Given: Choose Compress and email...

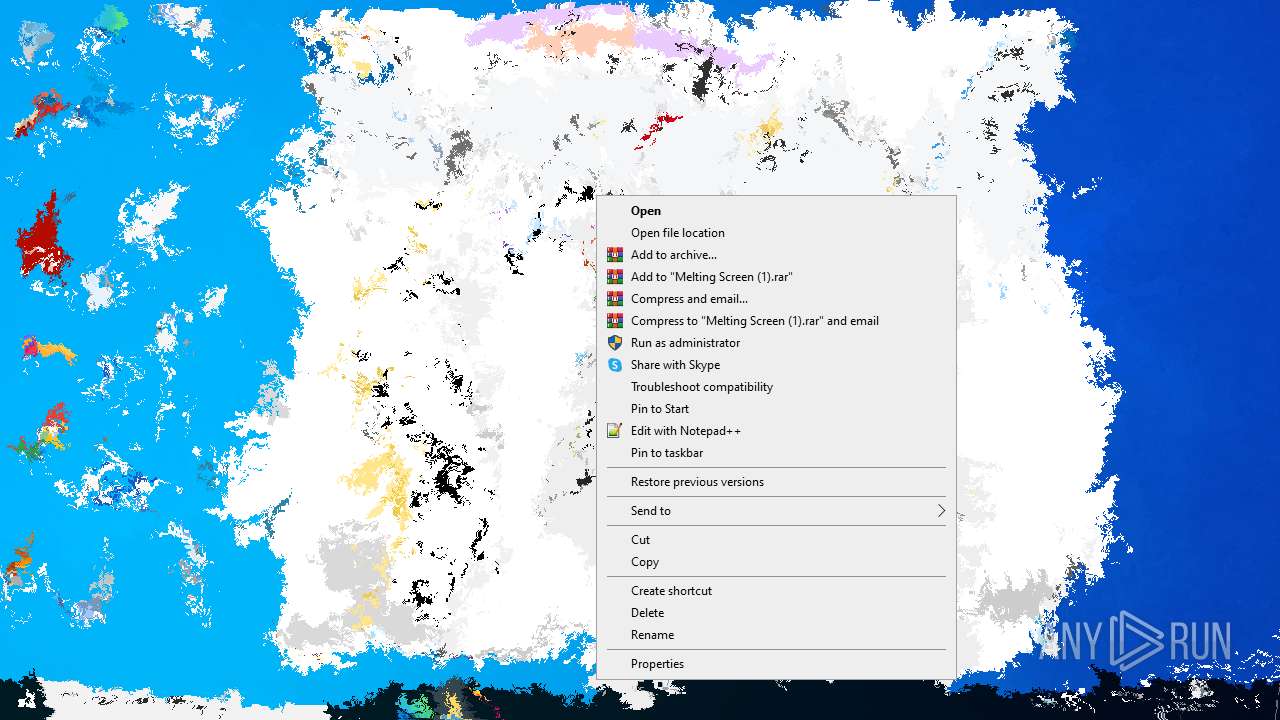Looking at the screenshot, I should [x=776, y=299].
